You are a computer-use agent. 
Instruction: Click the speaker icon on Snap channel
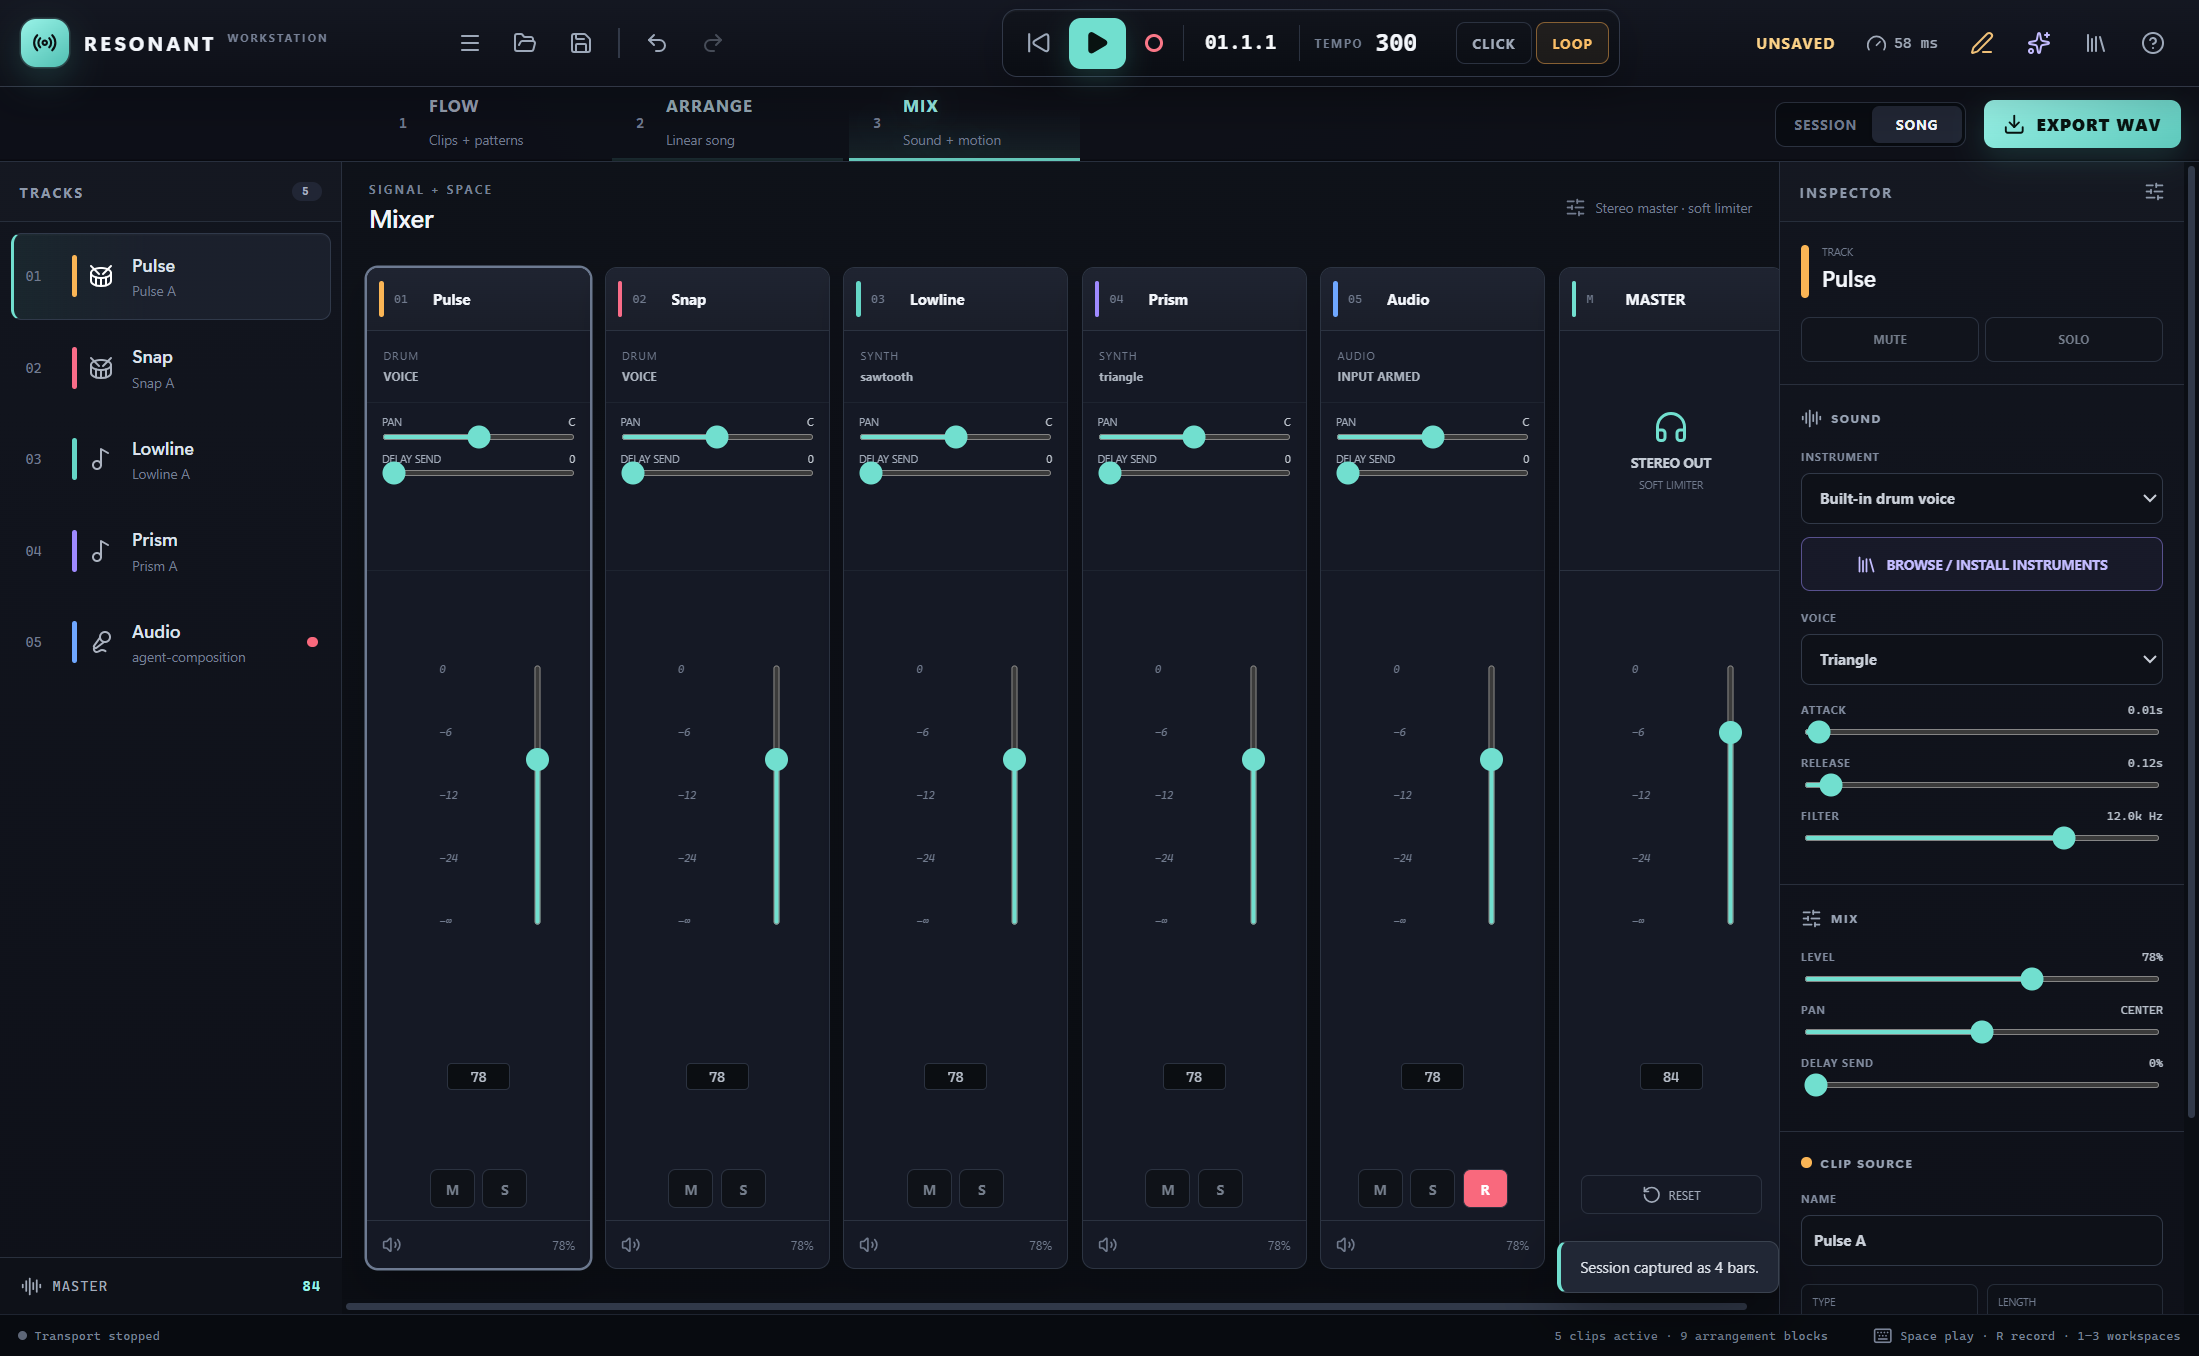pos(631,1245)
